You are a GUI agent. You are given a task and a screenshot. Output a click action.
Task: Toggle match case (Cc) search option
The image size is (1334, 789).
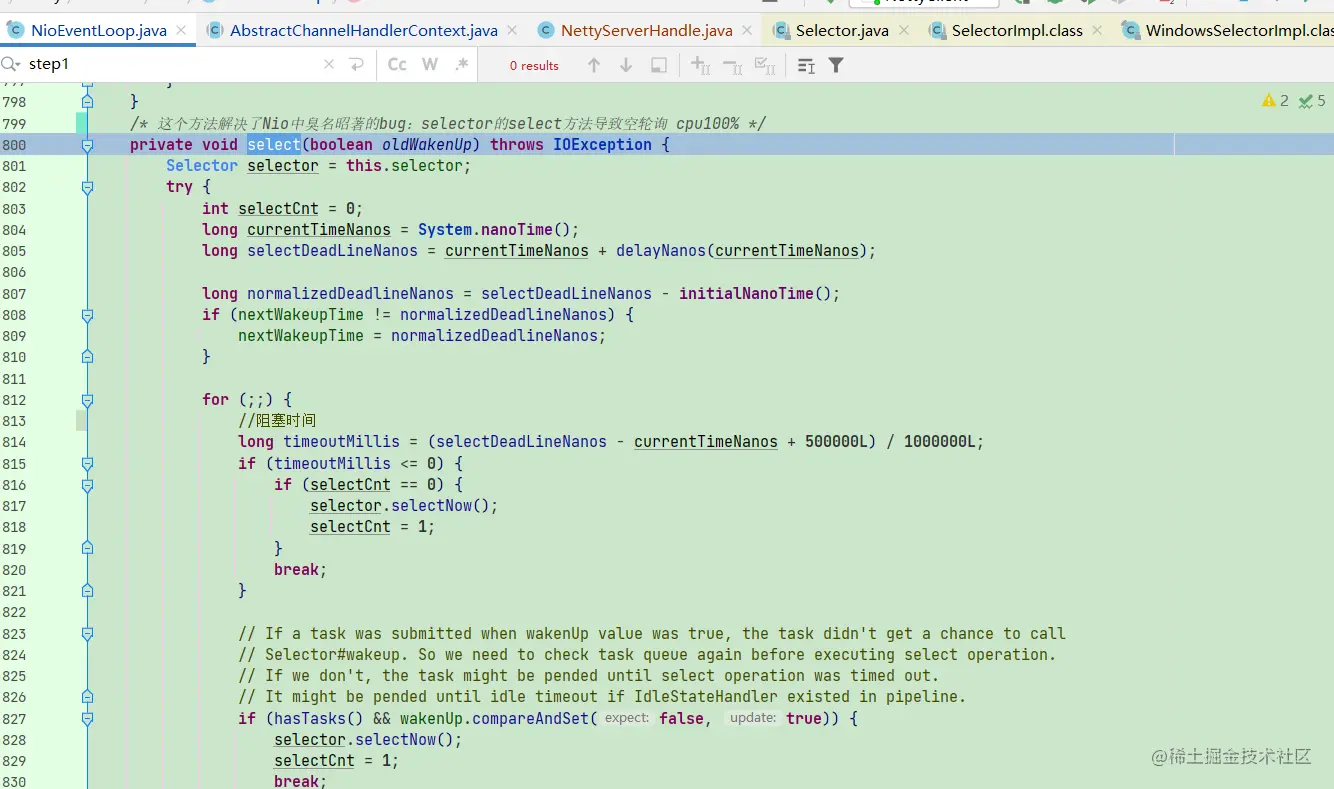pos(397,65)
